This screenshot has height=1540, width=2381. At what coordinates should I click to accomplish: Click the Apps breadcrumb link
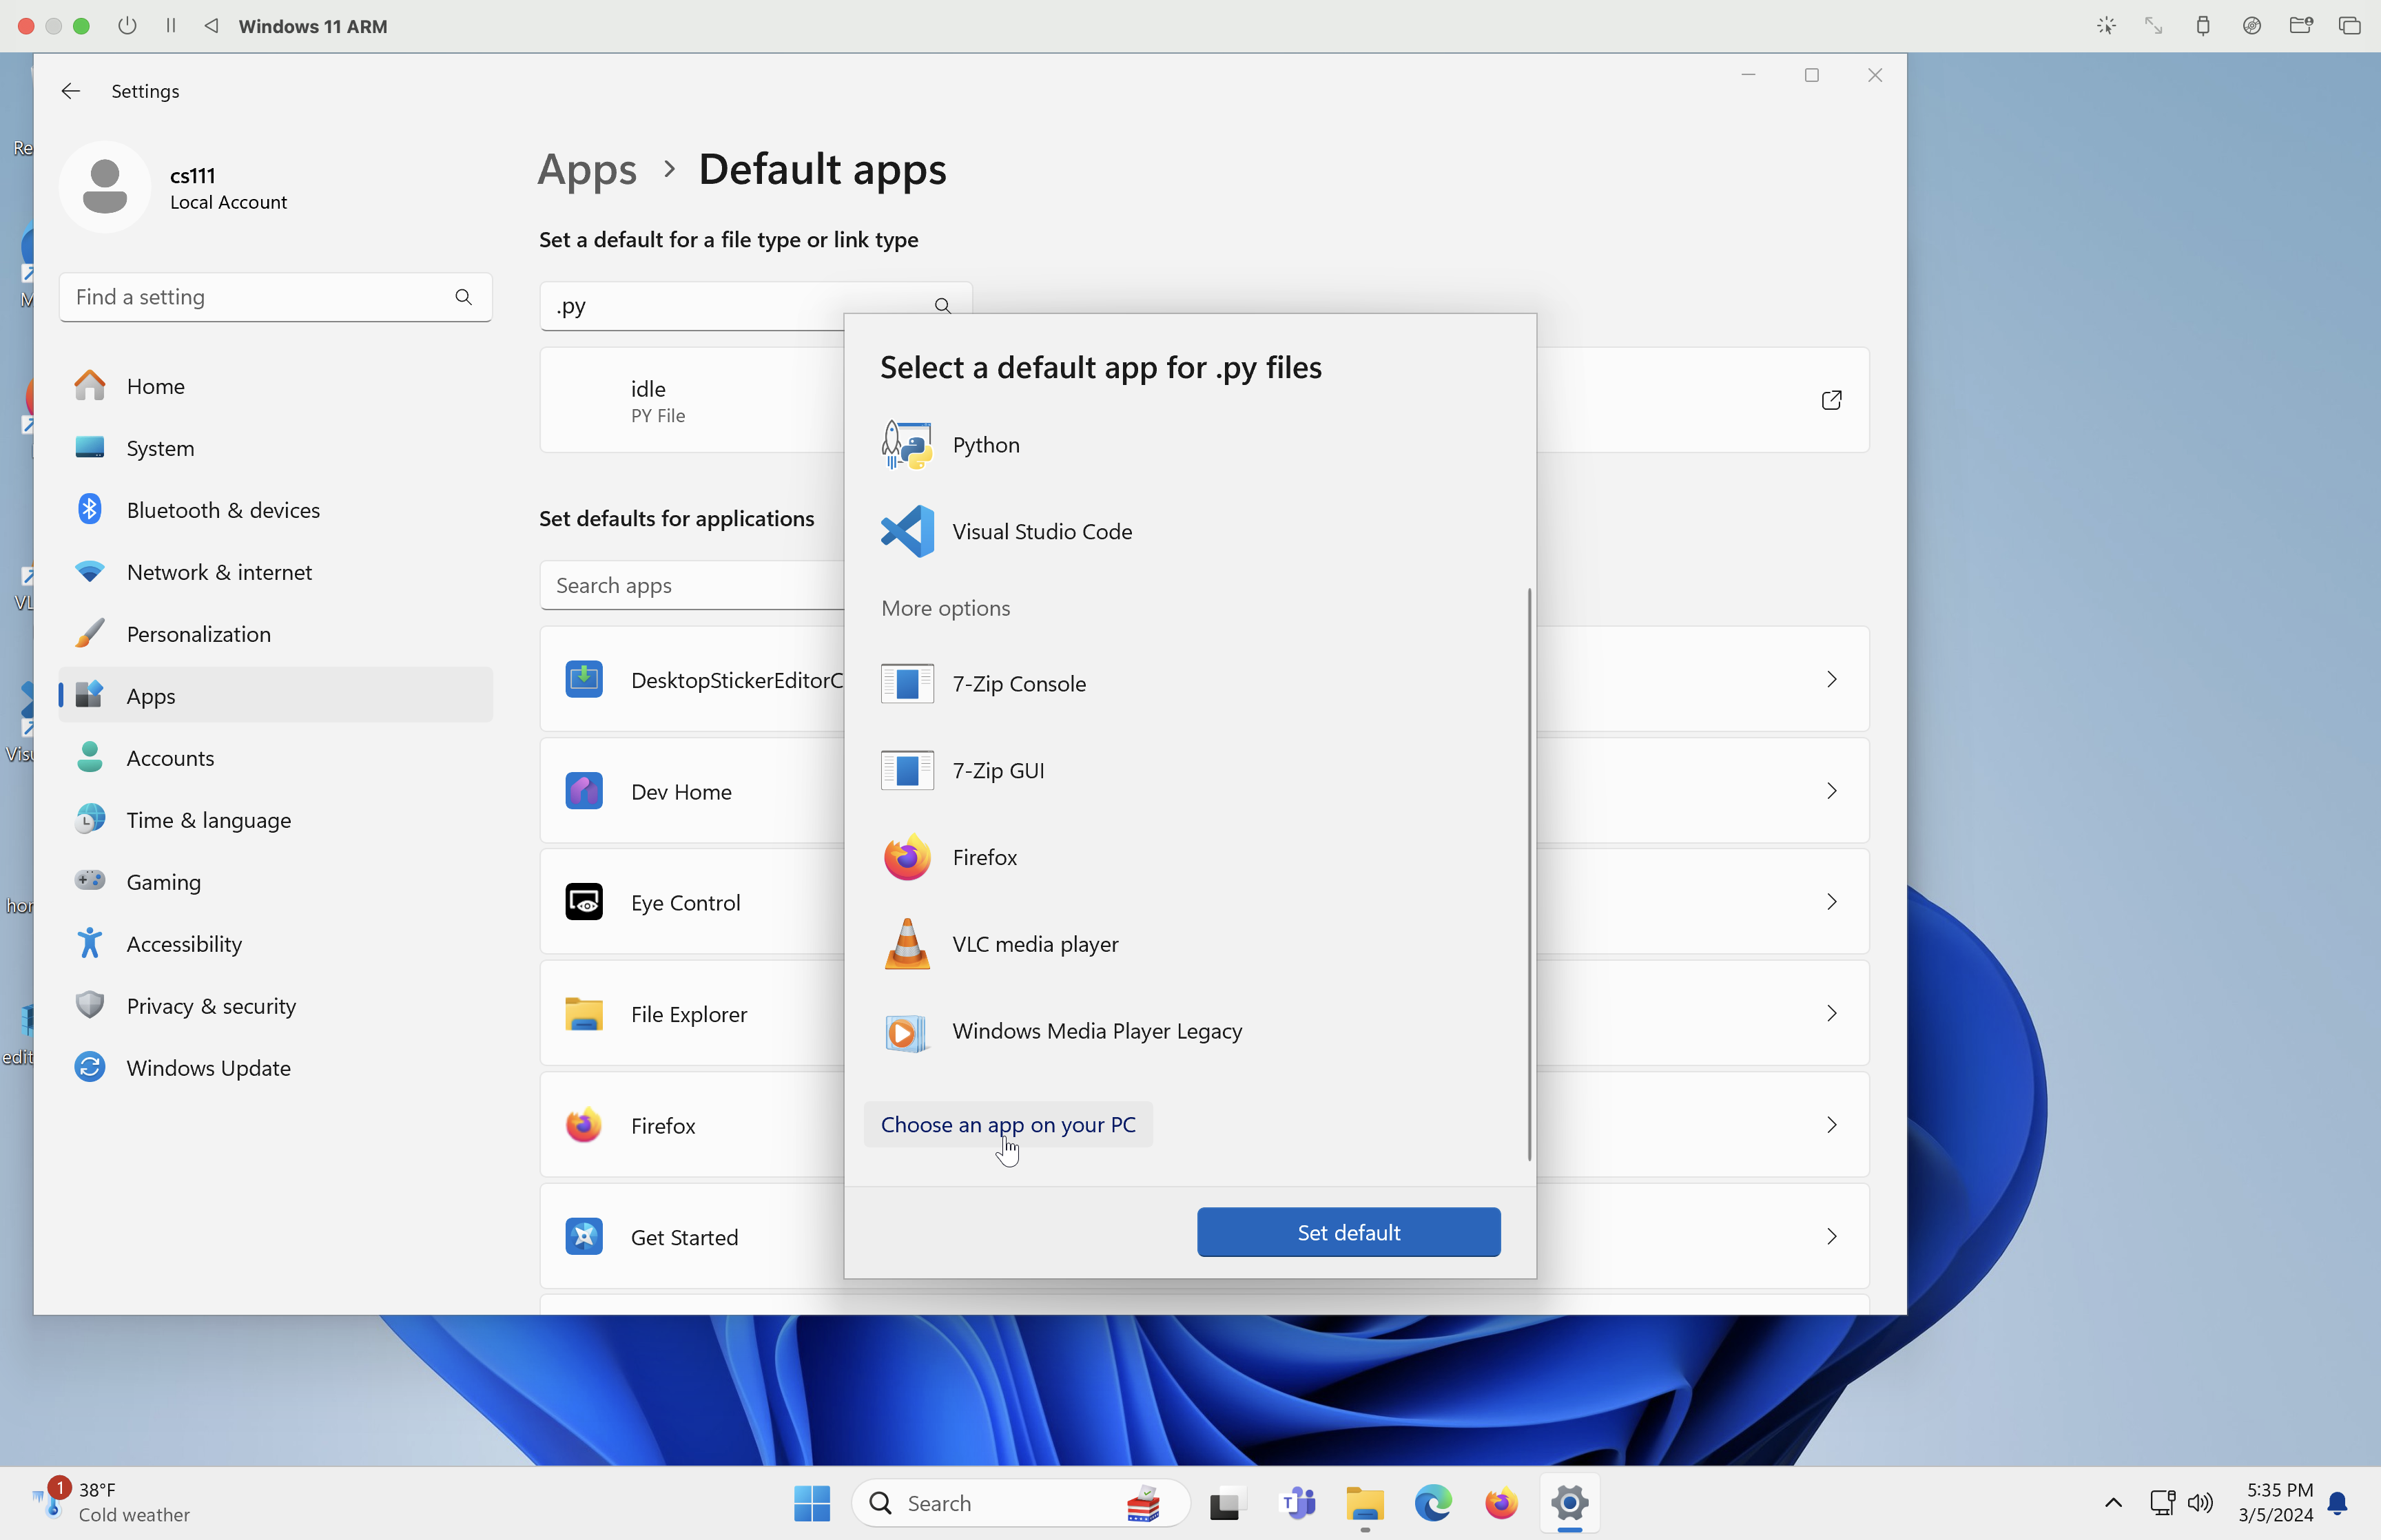coord(587,169)
